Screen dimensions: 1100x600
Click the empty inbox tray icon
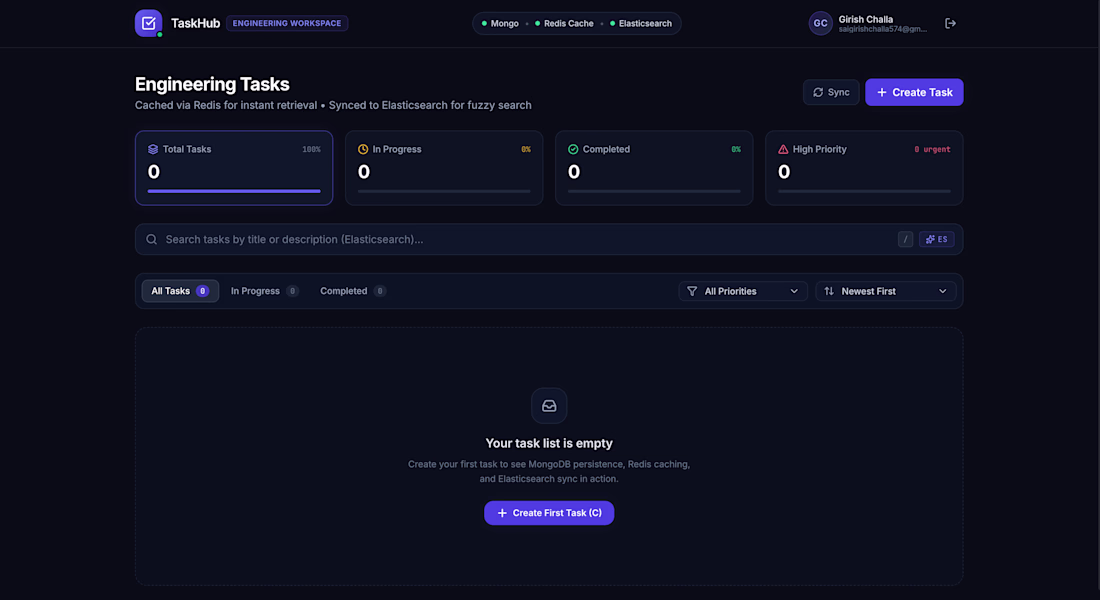pos(549,406)
